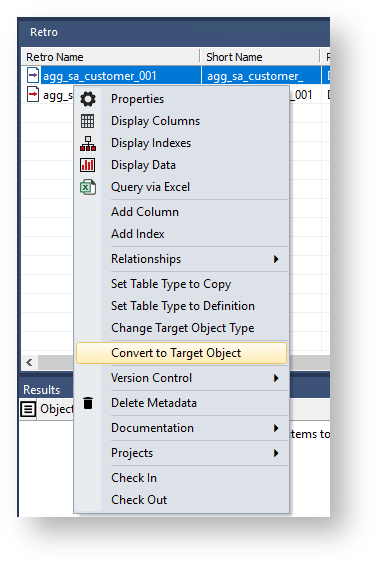Click the Results panel title
The width and height of the screenshot is (378, 565).
(x=41, y=390)
